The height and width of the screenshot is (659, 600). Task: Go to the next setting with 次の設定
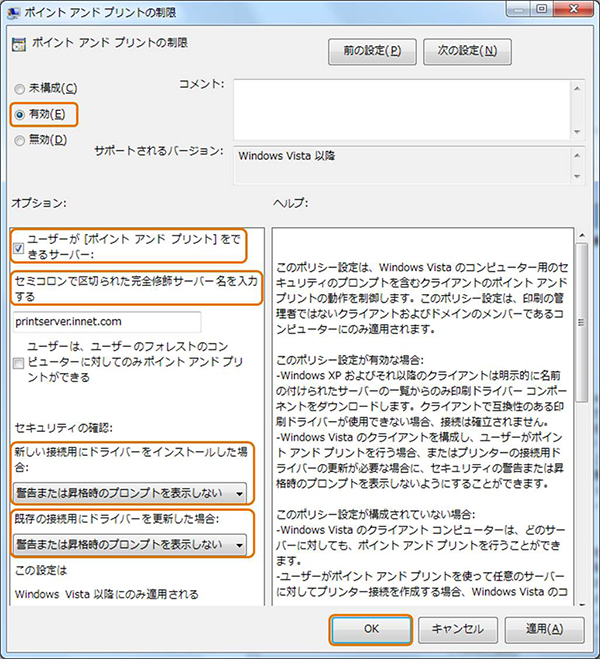point(467,50)
